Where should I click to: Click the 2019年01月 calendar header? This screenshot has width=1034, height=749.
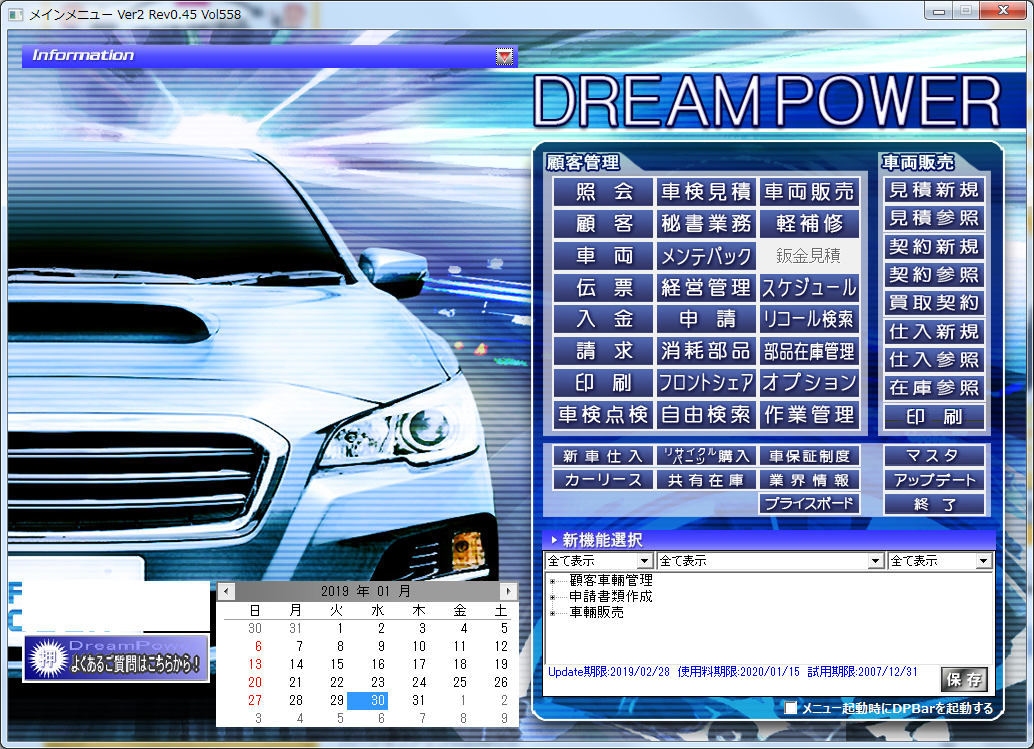(x=366, y=591)
